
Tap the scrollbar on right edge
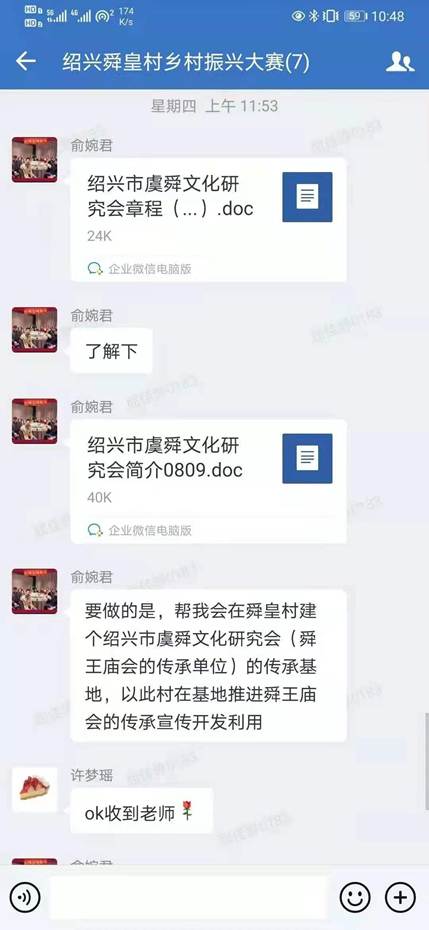(426, 761)
